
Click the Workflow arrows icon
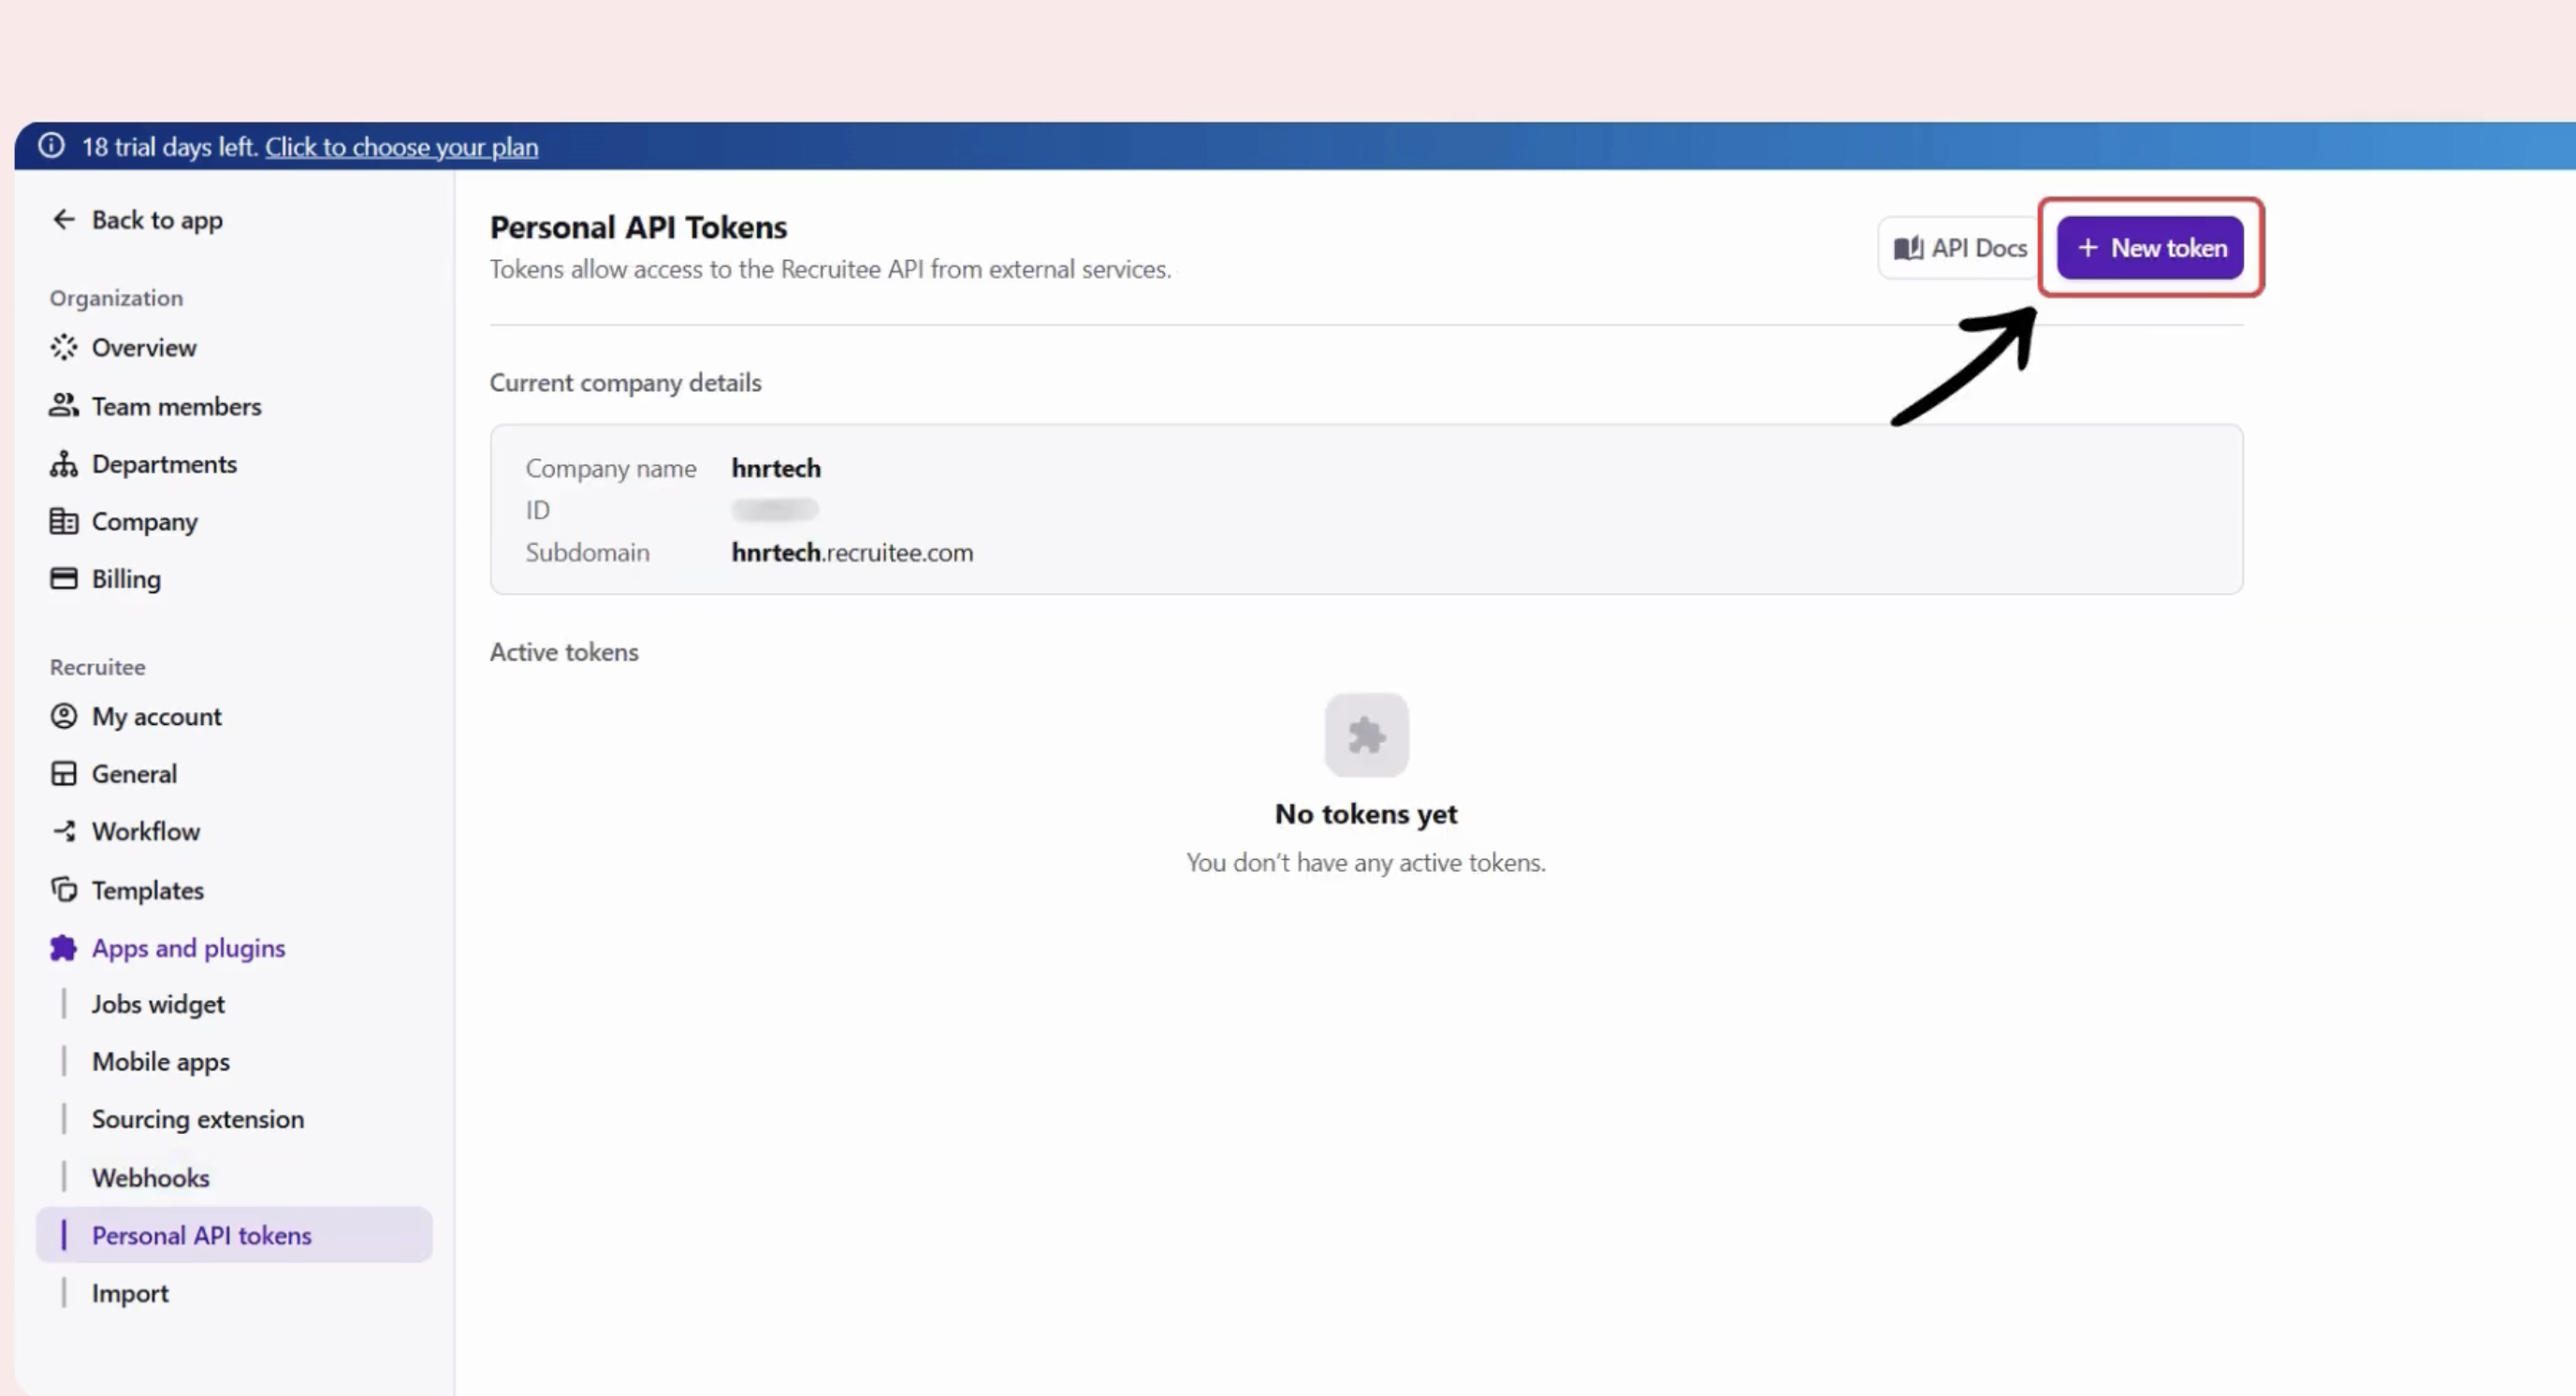63,831
